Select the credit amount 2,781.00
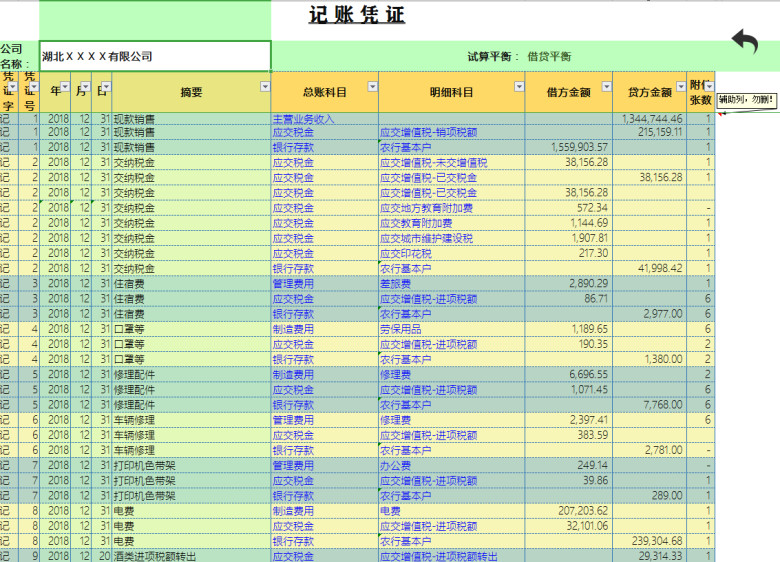Image resolution: width=780 pixels, height=562 pixels. 650,451
